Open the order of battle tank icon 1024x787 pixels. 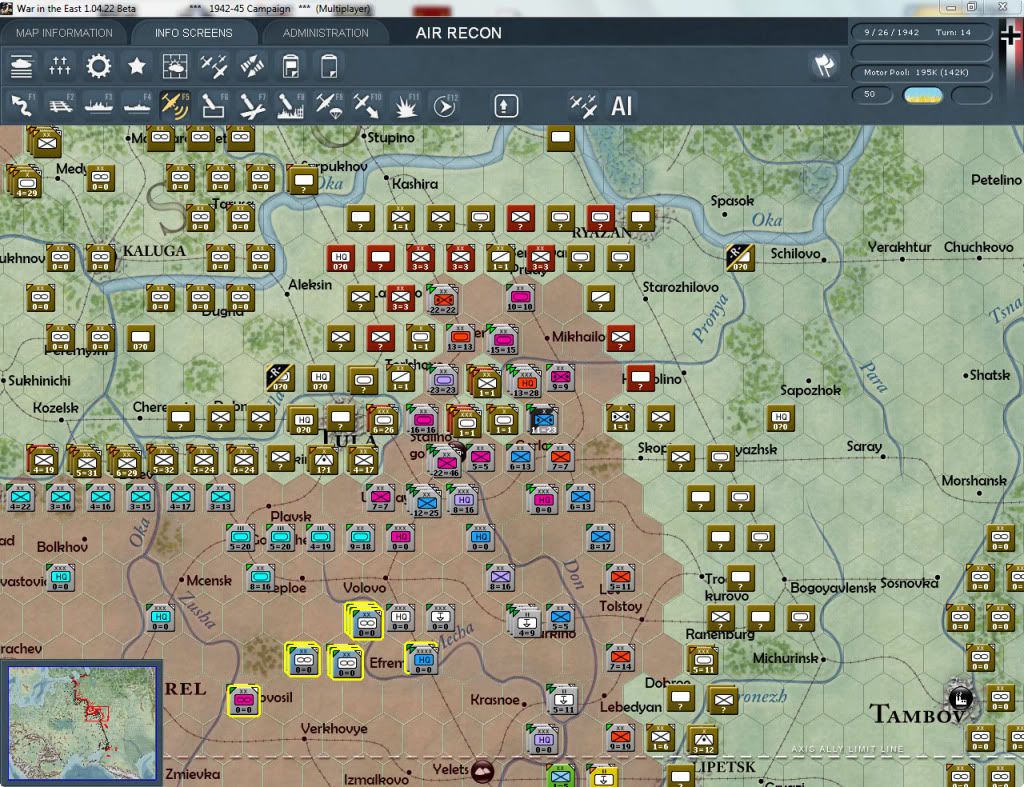coord(22,67)
